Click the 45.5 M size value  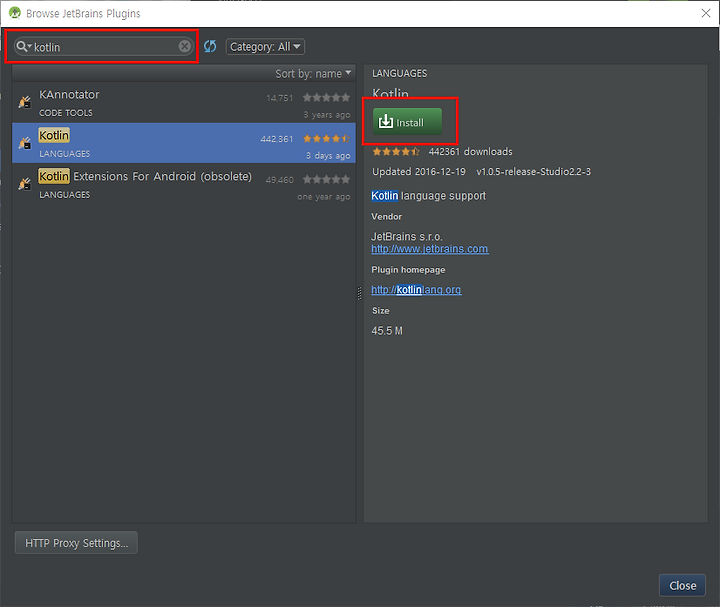click(x=387, y=331)
